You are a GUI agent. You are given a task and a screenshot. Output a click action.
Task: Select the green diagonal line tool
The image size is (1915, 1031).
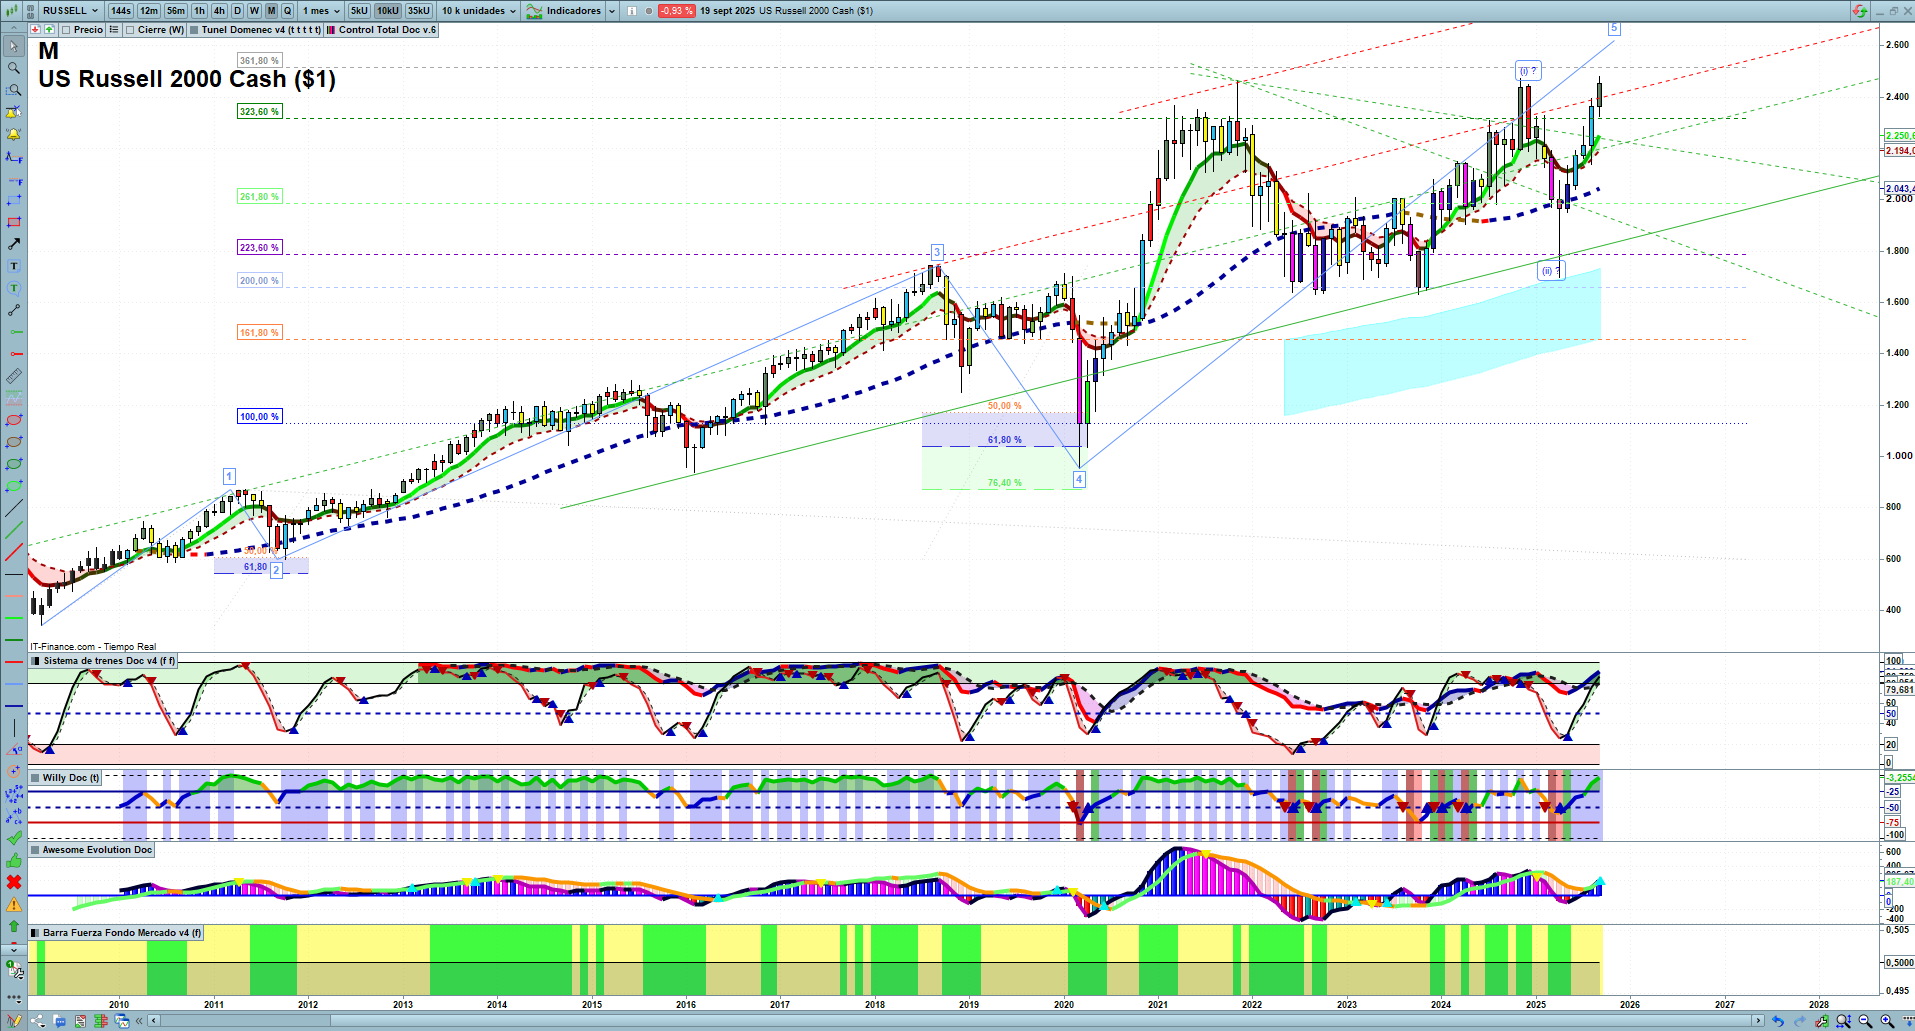pos(14,530)
